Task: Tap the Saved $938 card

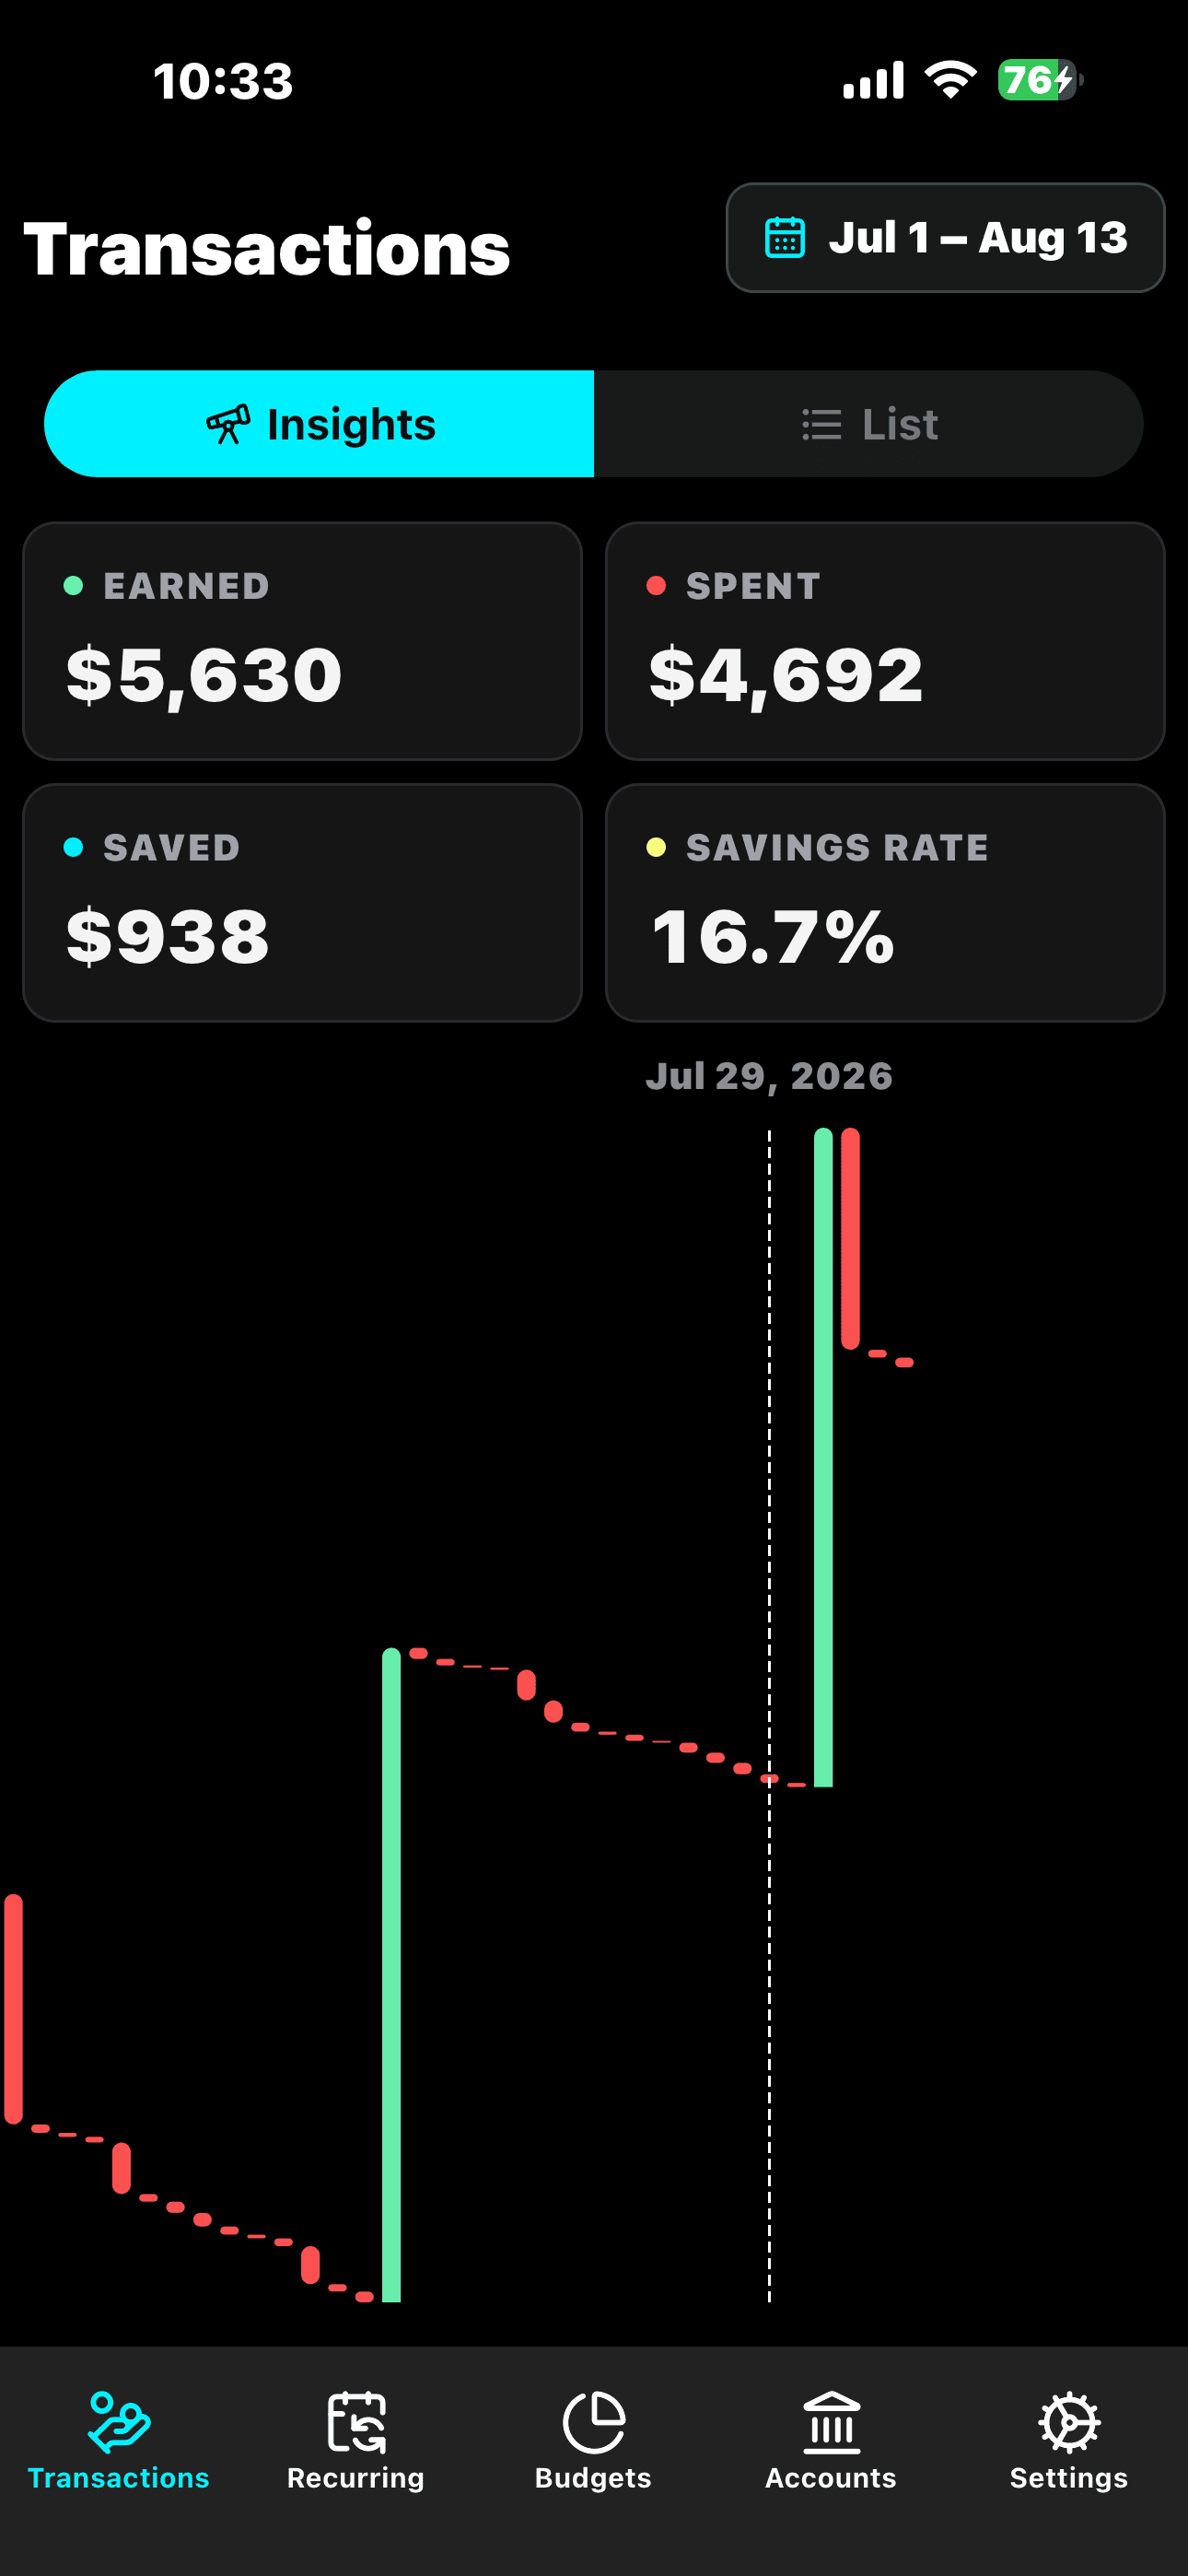Action: pos(302,903)
